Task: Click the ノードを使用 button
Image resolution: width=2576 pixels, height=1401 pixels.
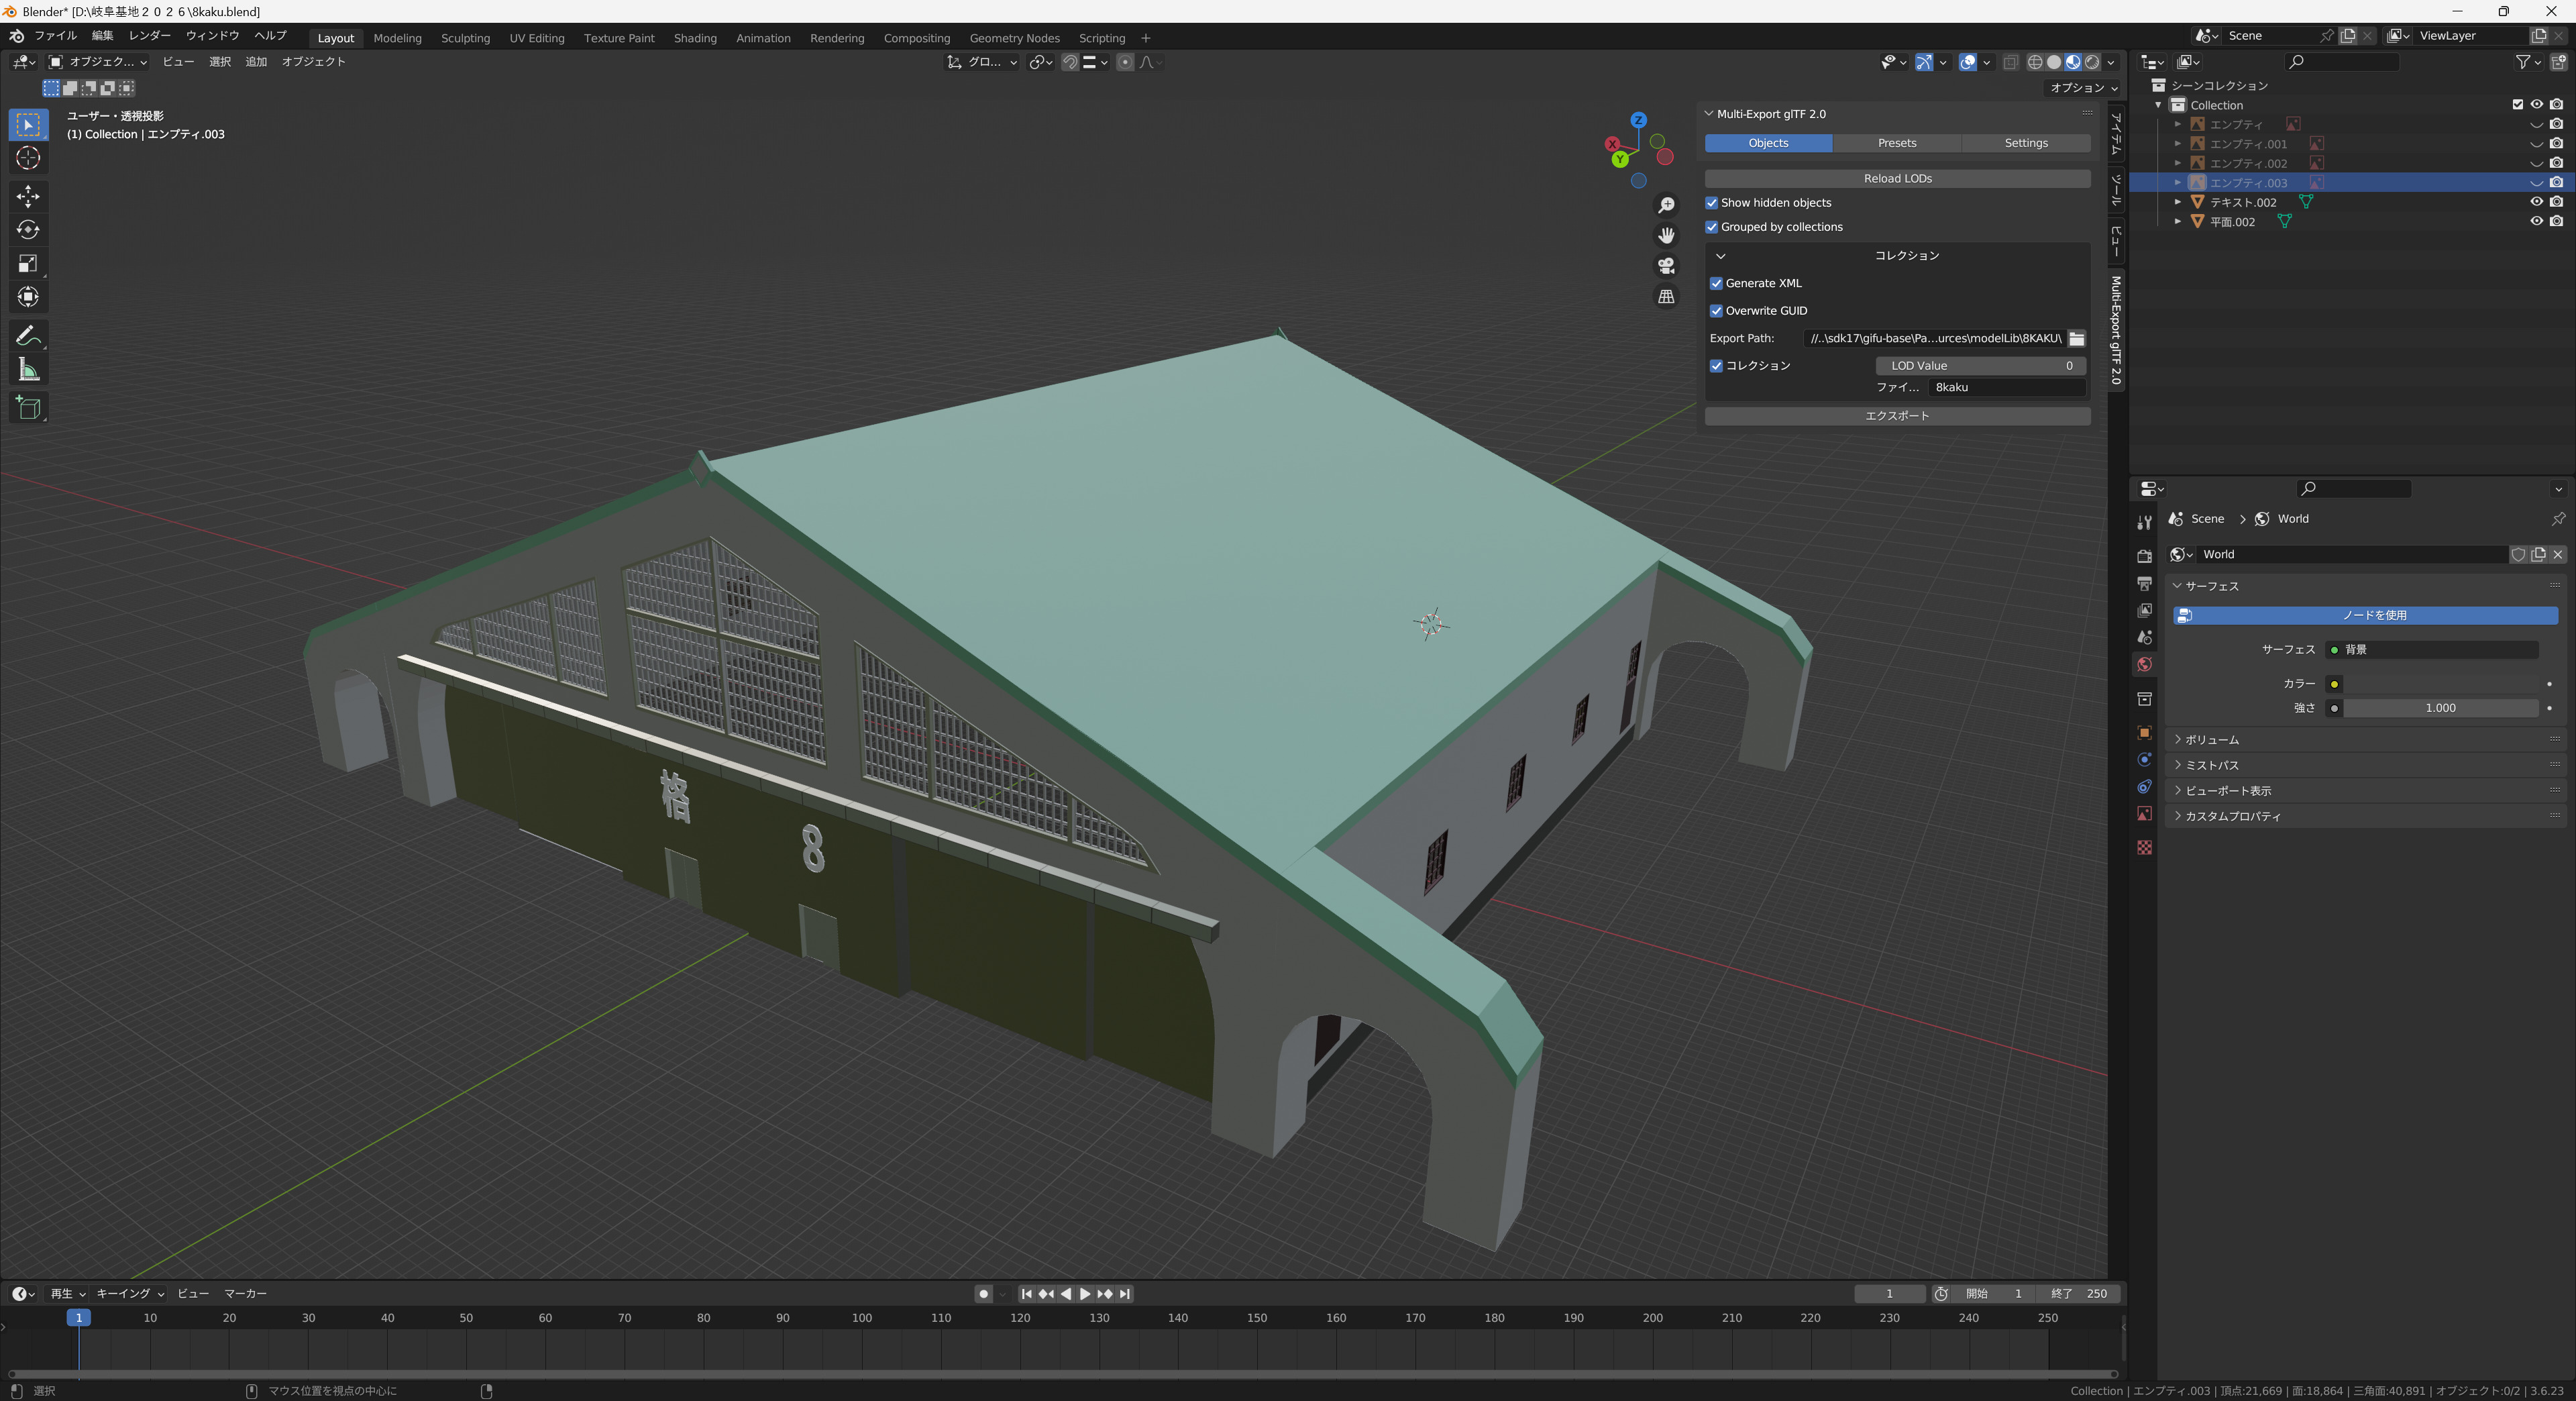Action: coord(2365,615)
